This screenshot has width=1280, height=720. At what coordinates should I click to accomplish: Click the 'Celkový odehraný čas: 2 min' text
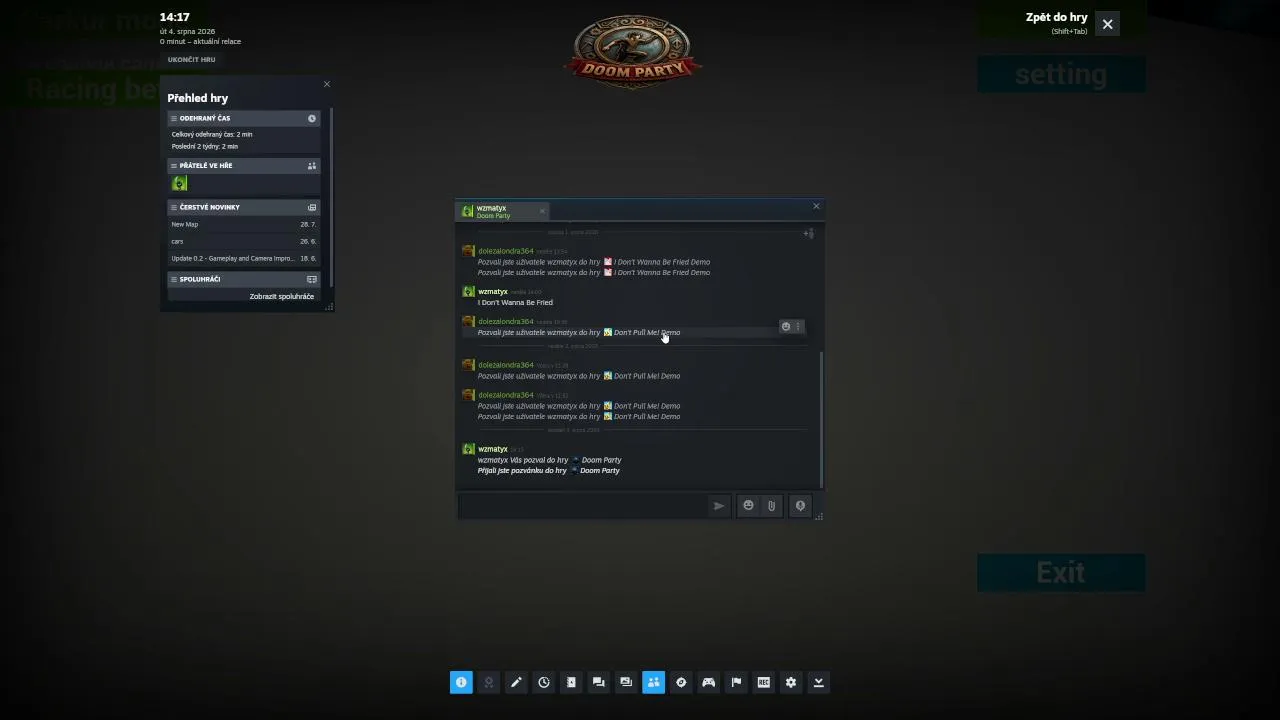point(212,135)
